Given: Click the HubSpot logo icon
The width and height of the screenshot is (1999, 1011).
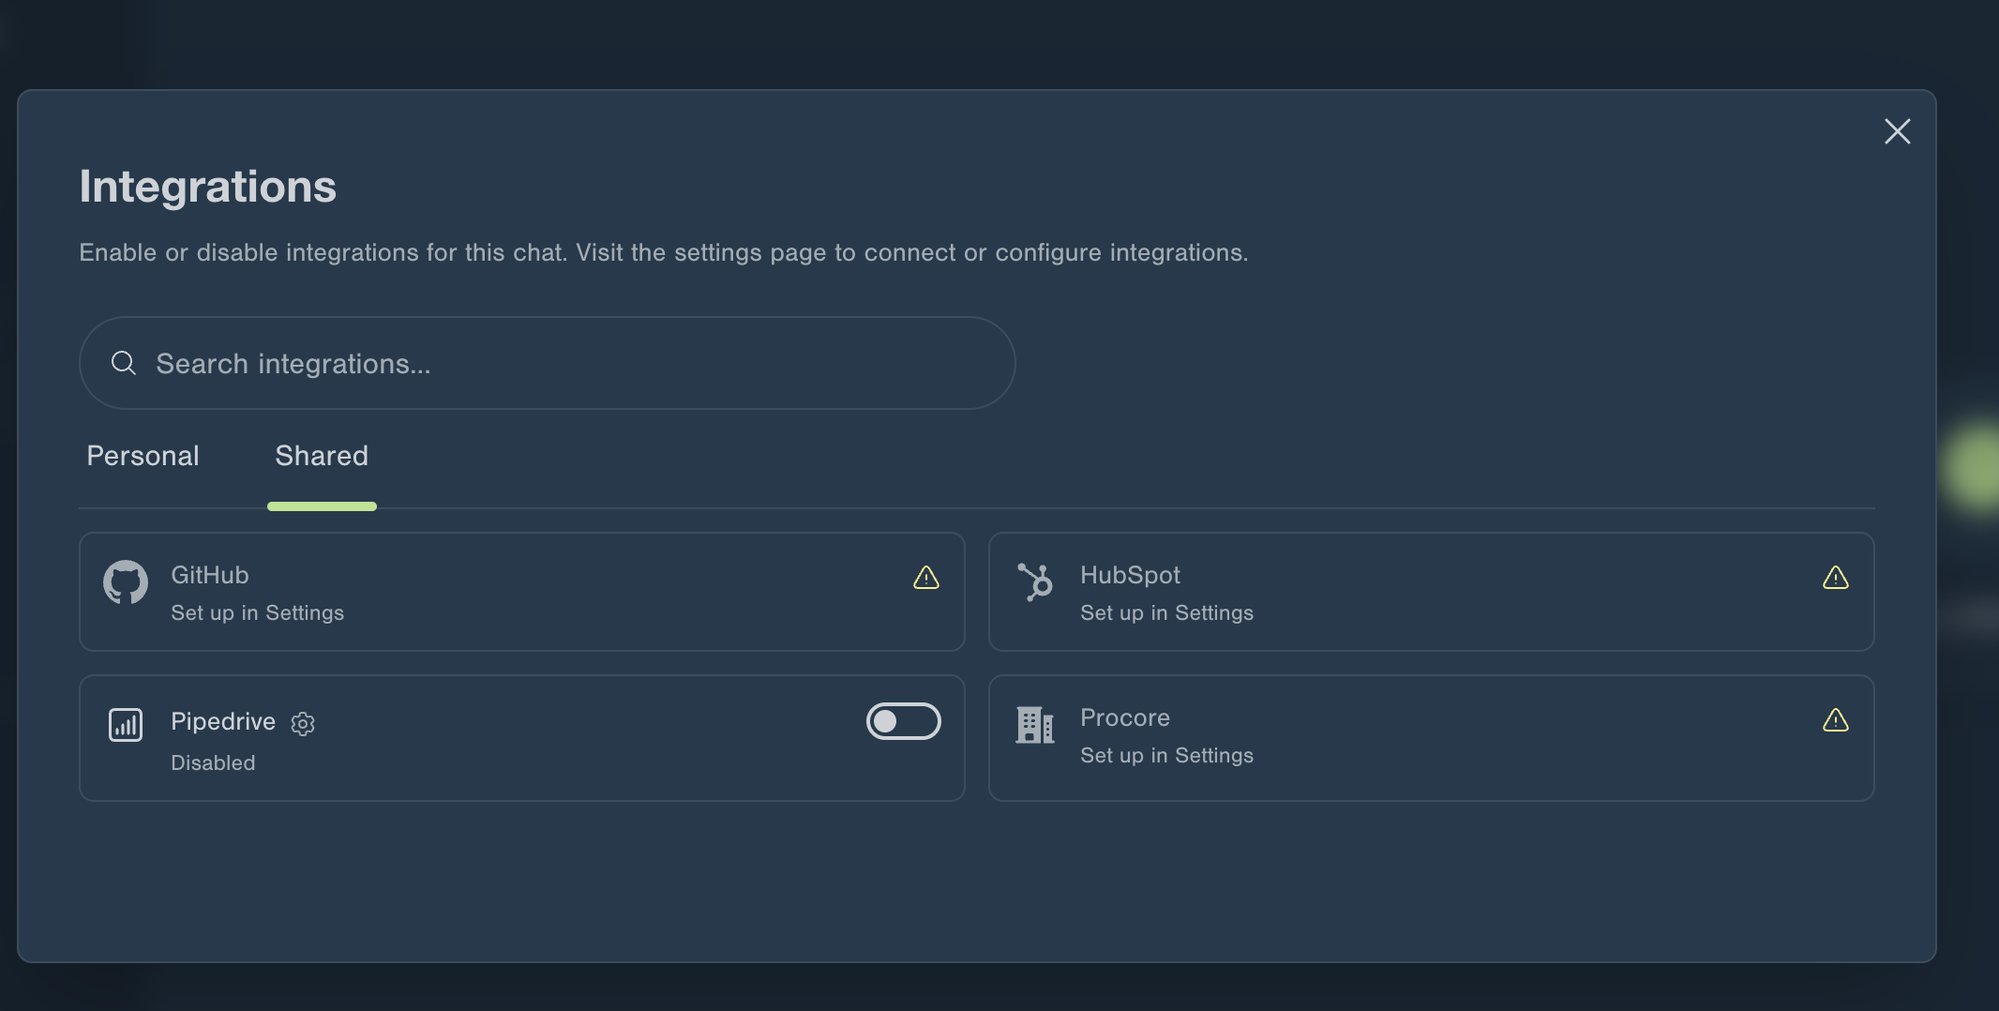Looking at the screenshot, I should pyautogui.click(x=1035, y=582).
